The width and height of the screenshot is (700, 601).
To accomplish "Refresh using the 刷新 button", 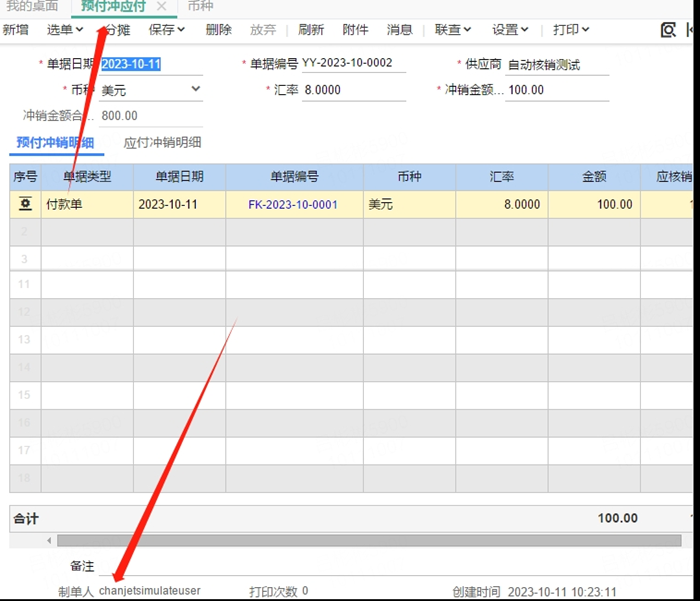I will pos(311,29).
